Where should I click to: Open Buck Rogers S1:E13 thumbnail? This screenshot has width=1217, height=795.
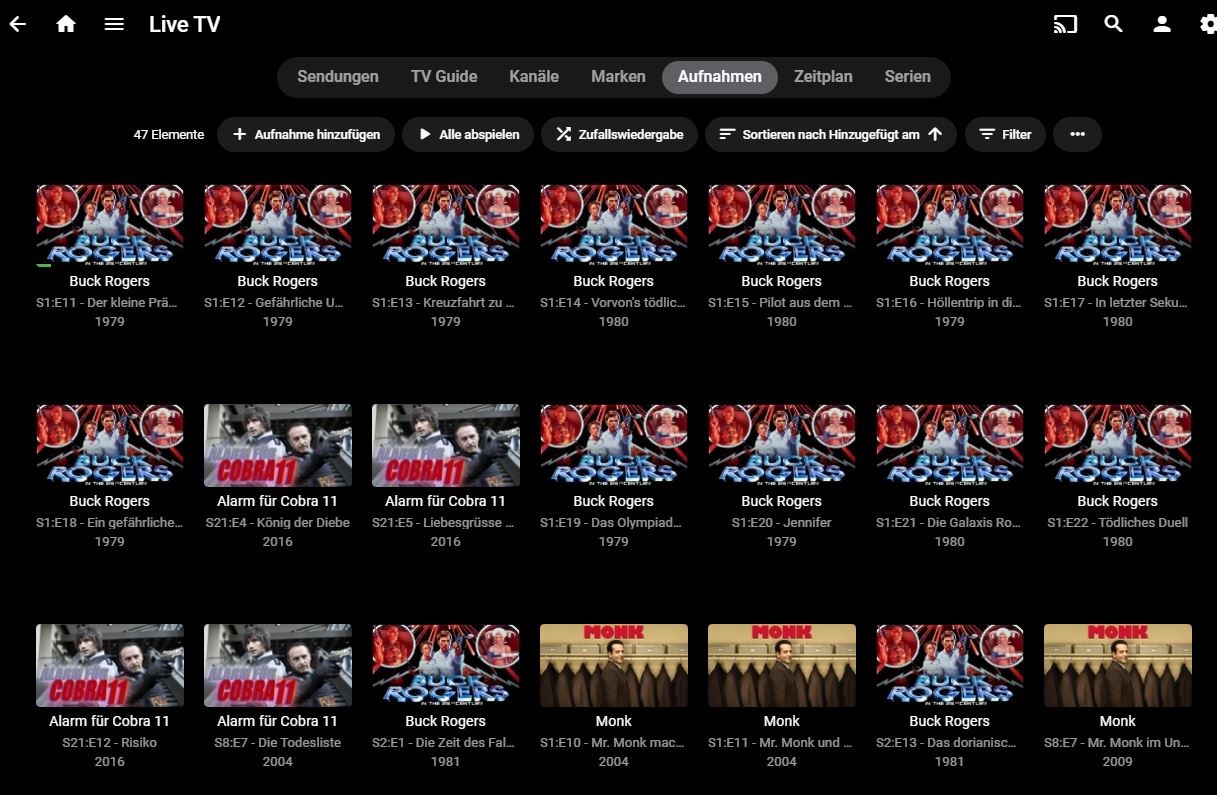446,226
